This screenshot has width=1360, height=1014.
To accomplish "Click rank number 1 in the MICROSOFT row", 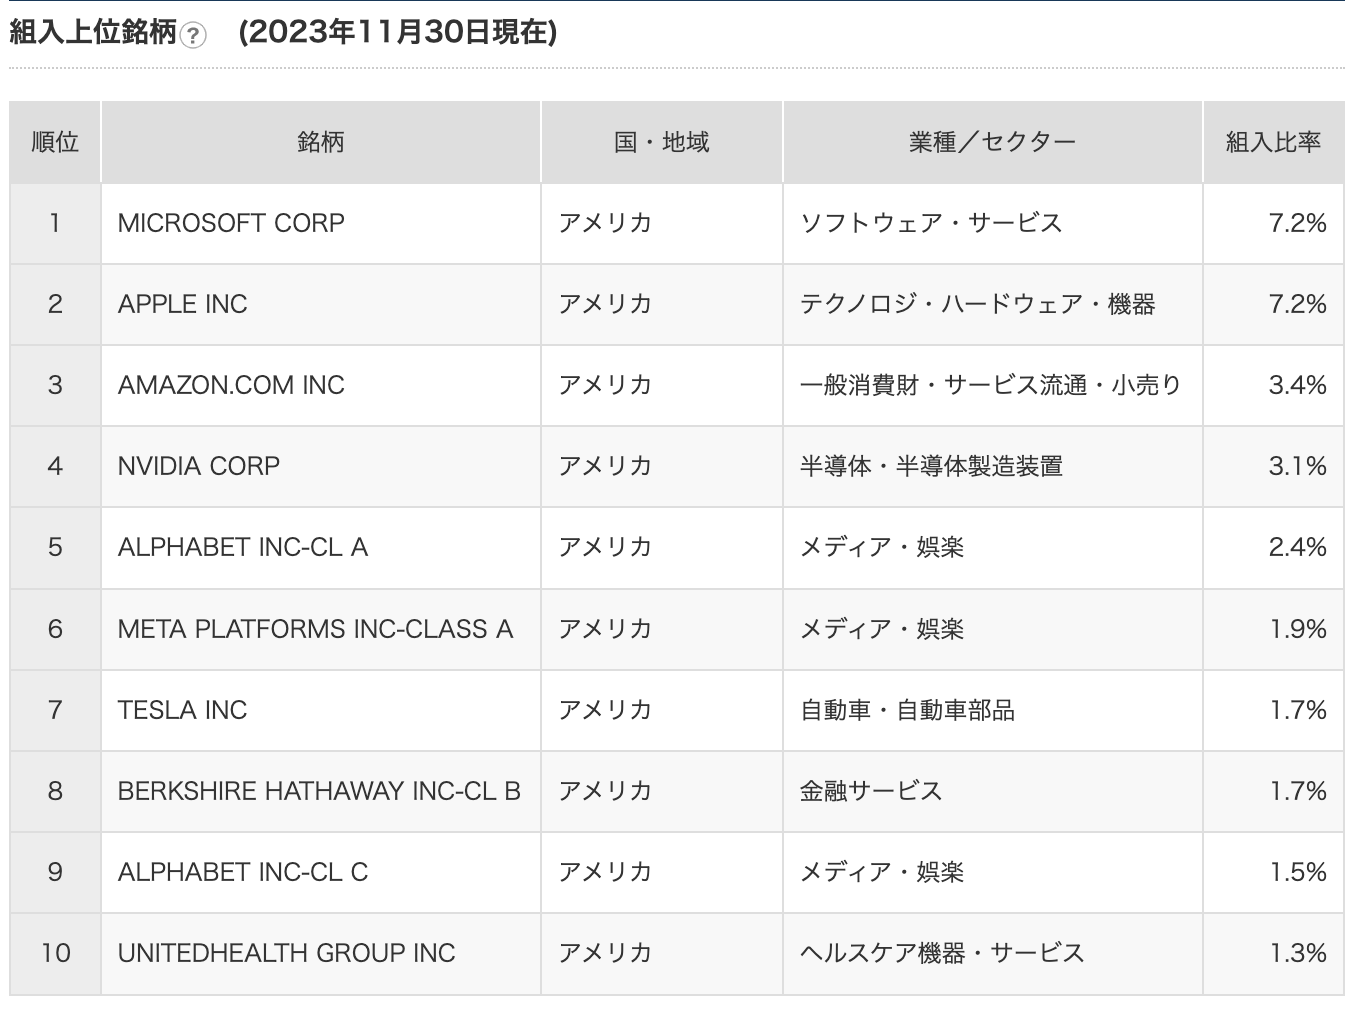I will point(55,223).
